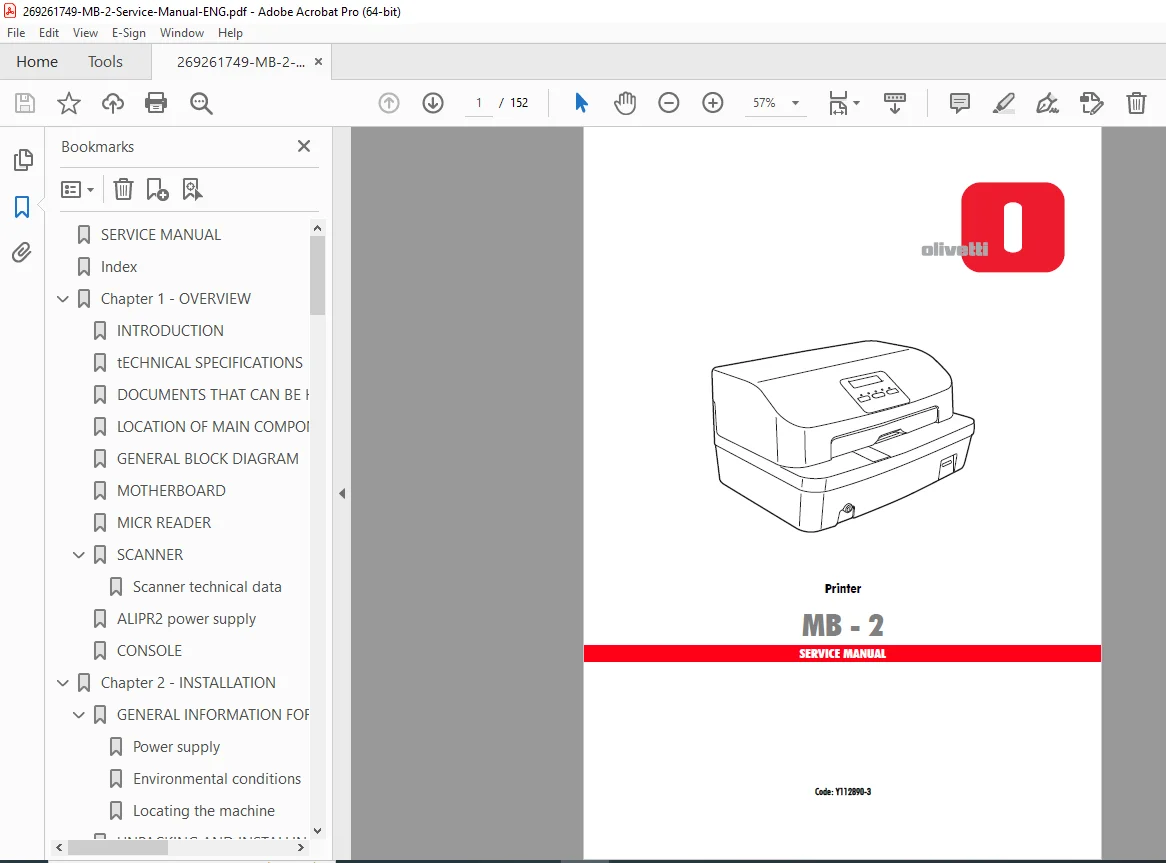Viewport: 1166px width, 863px height.
Task: Go to next page arrow
Action: click(x=433, y=103)
